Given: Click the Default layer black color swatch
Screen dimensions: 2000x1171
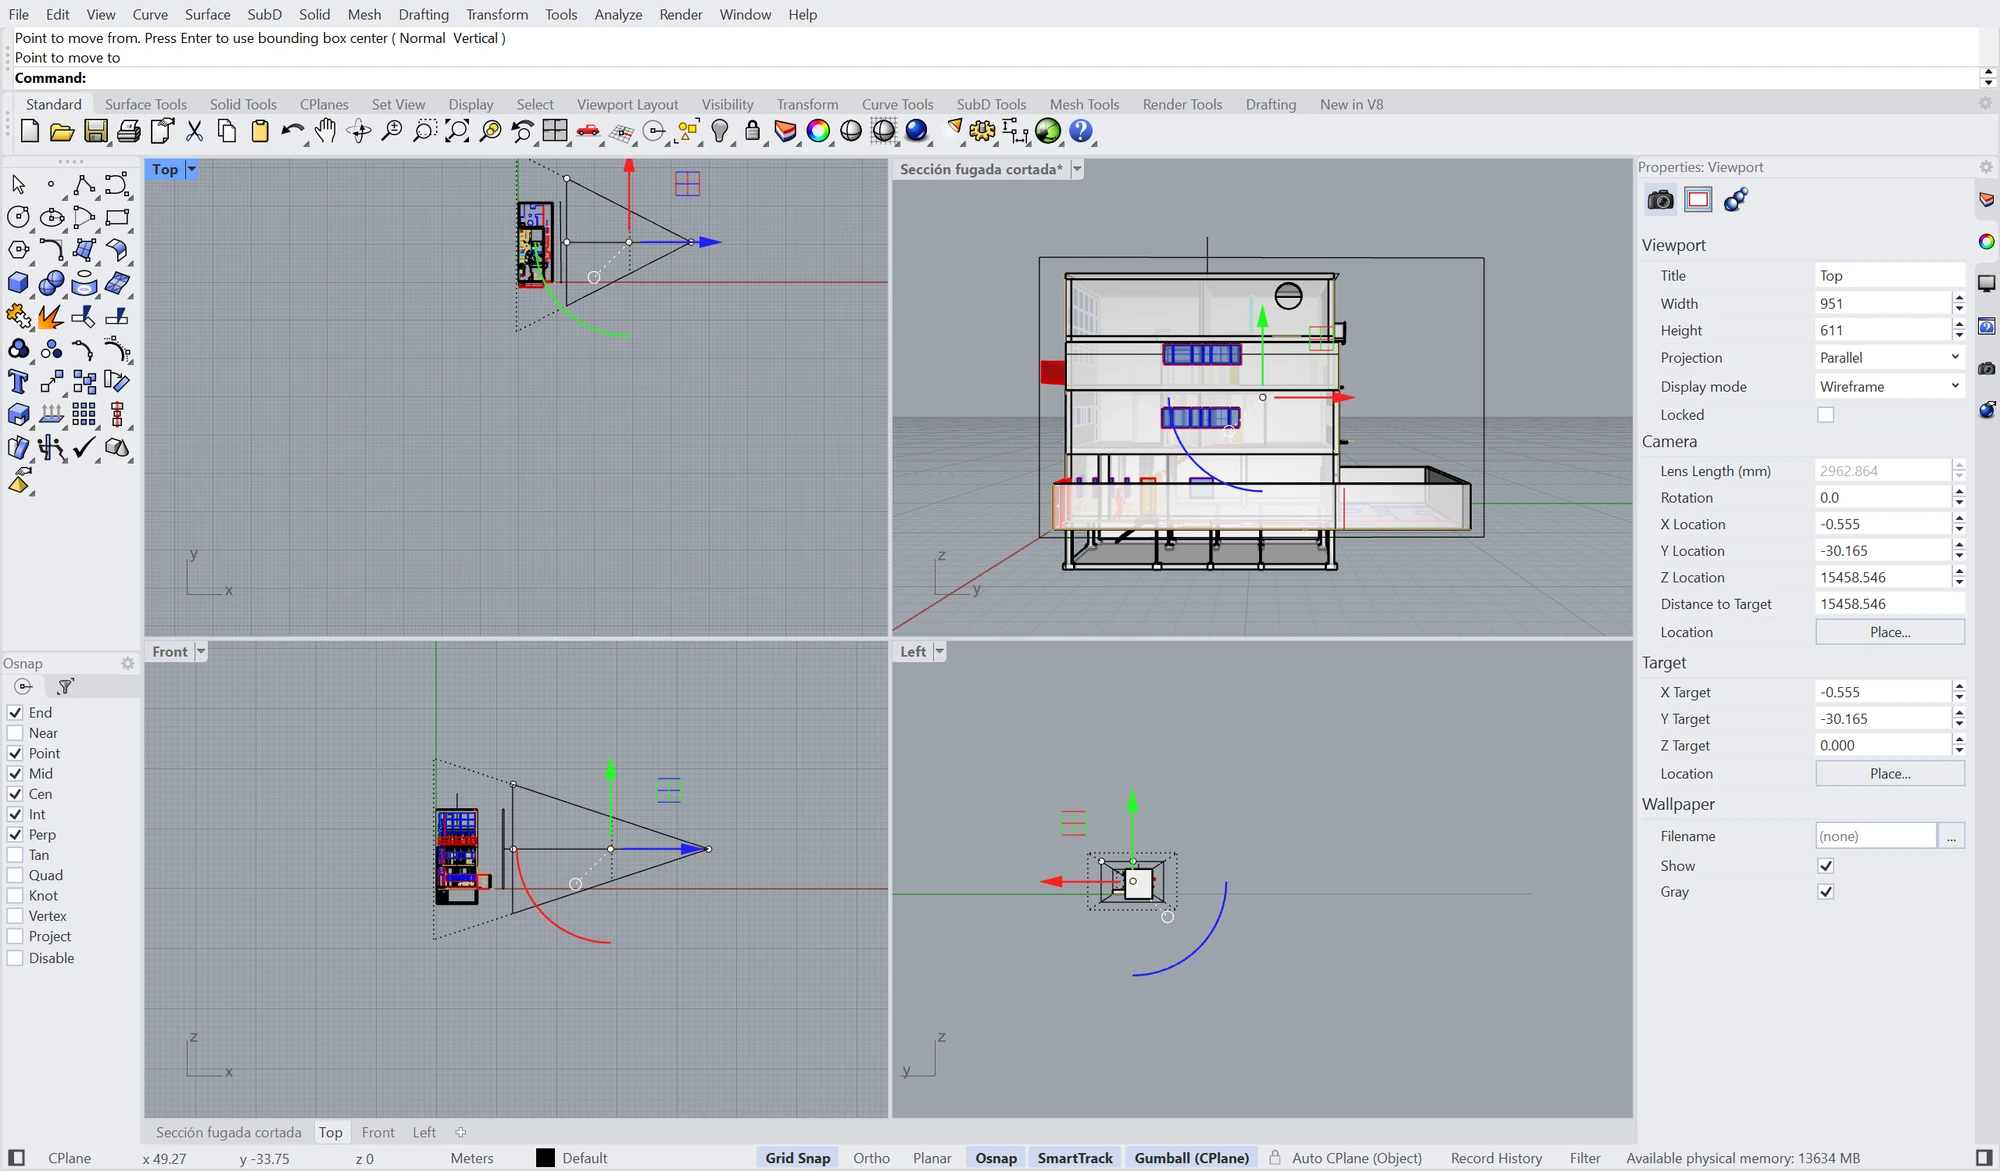Looking at the screenshot, I should click(545, 1158).
